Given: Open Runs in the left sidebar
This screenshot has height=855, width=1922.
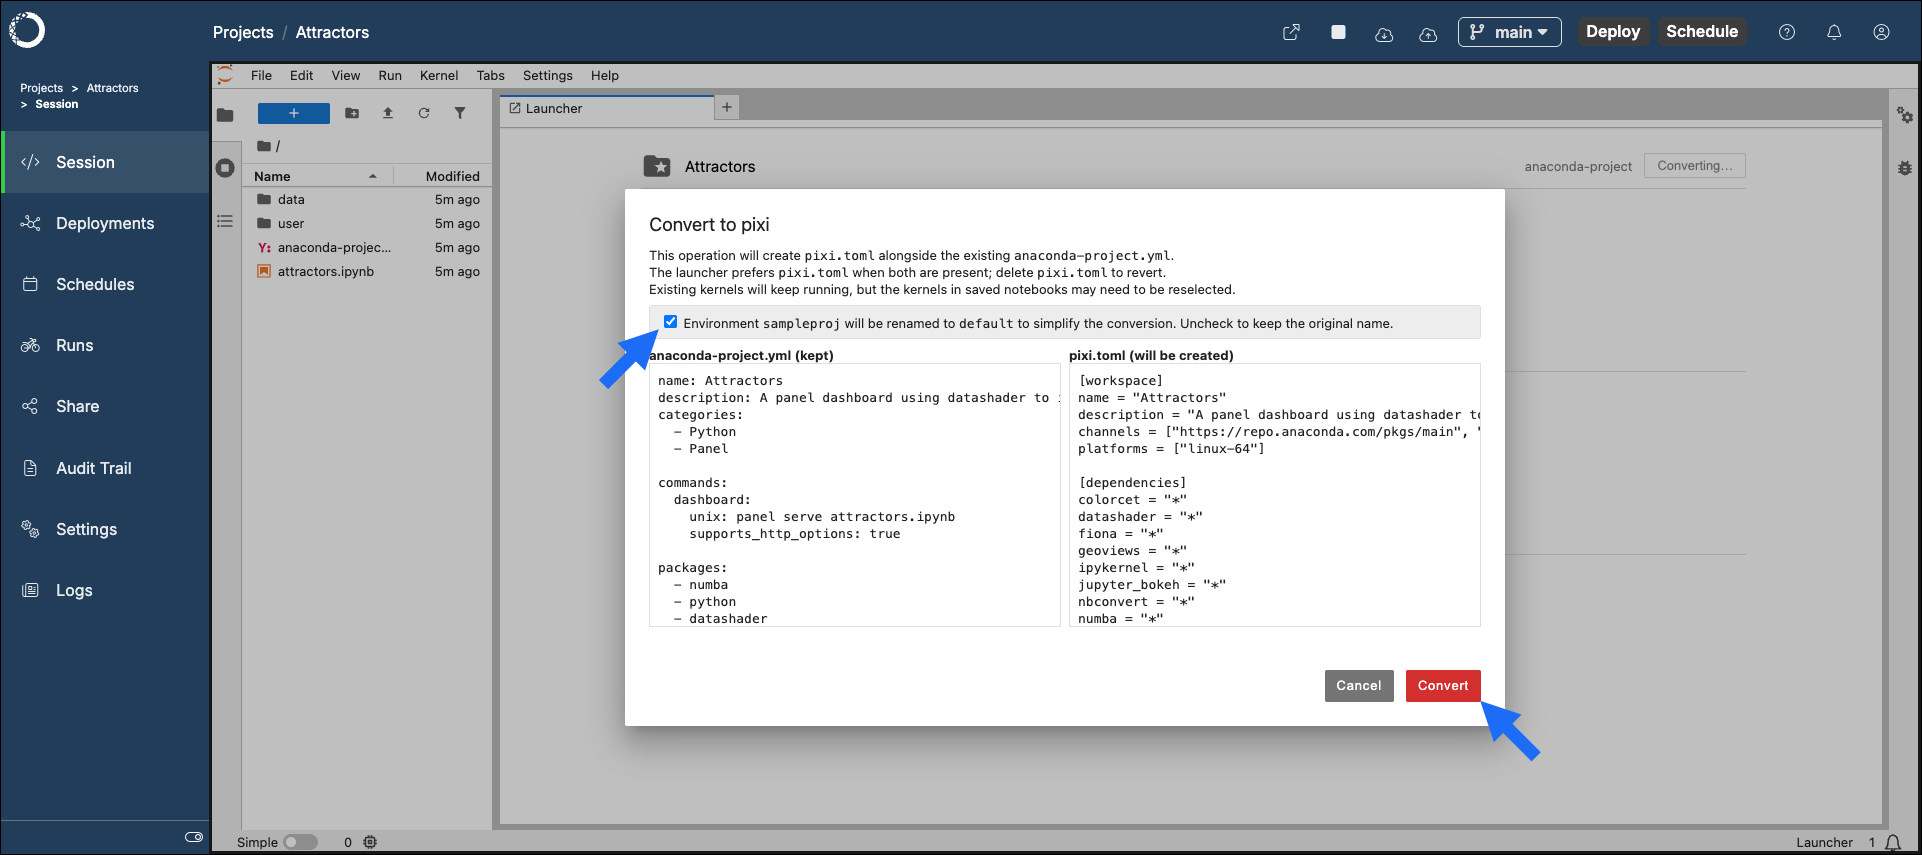Looking at the screenshot, I should (105, 345).
